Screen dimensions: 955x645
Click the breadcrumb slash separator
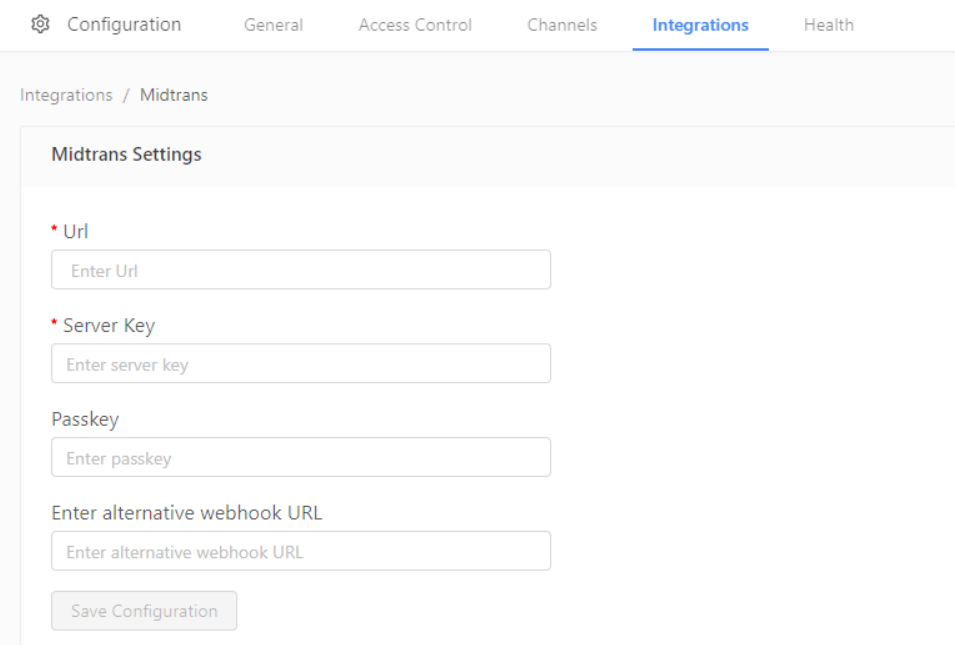(126, 95)
